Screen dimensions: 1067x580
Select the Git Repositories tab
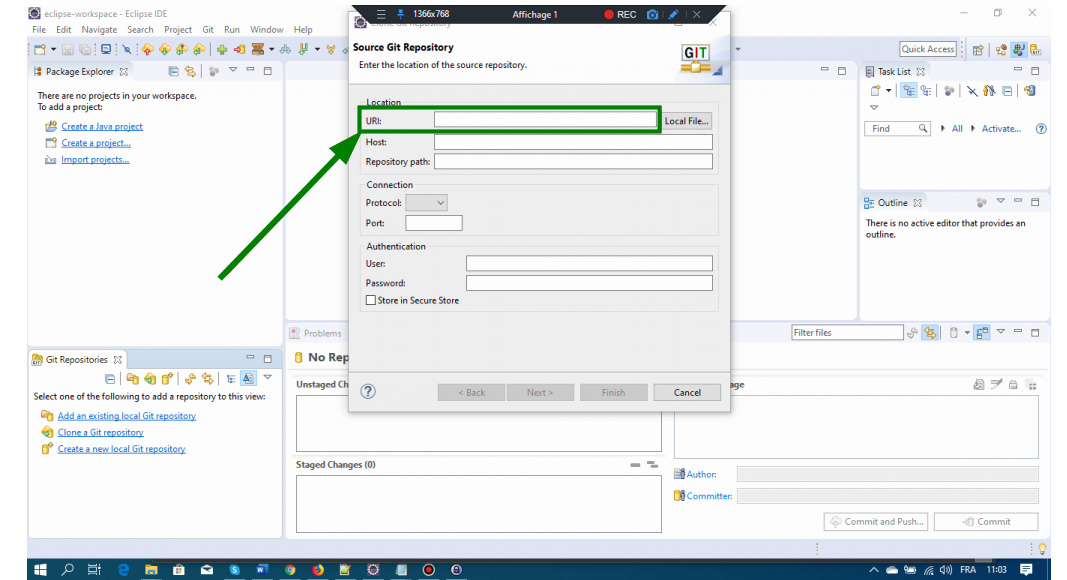click(76, 359)
